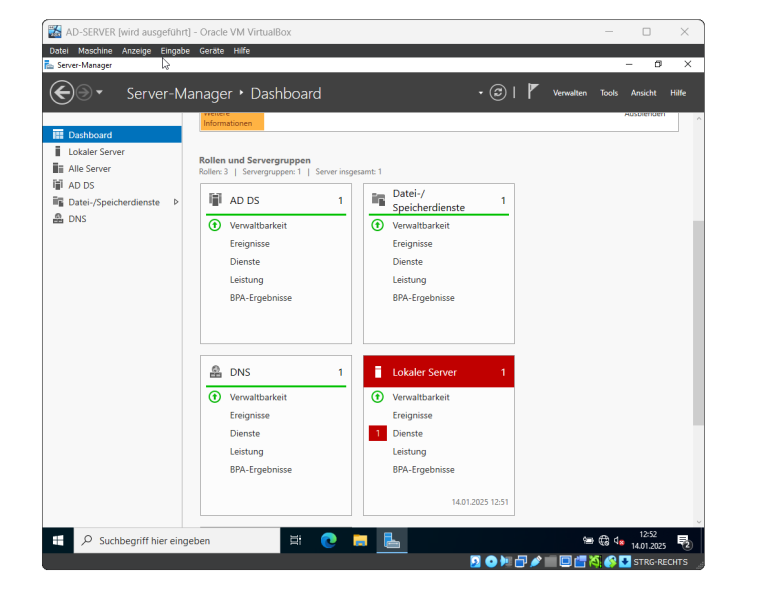768x592 pixels.
Task: Open the VirtualBox Maschine menu
Action: 95,51
